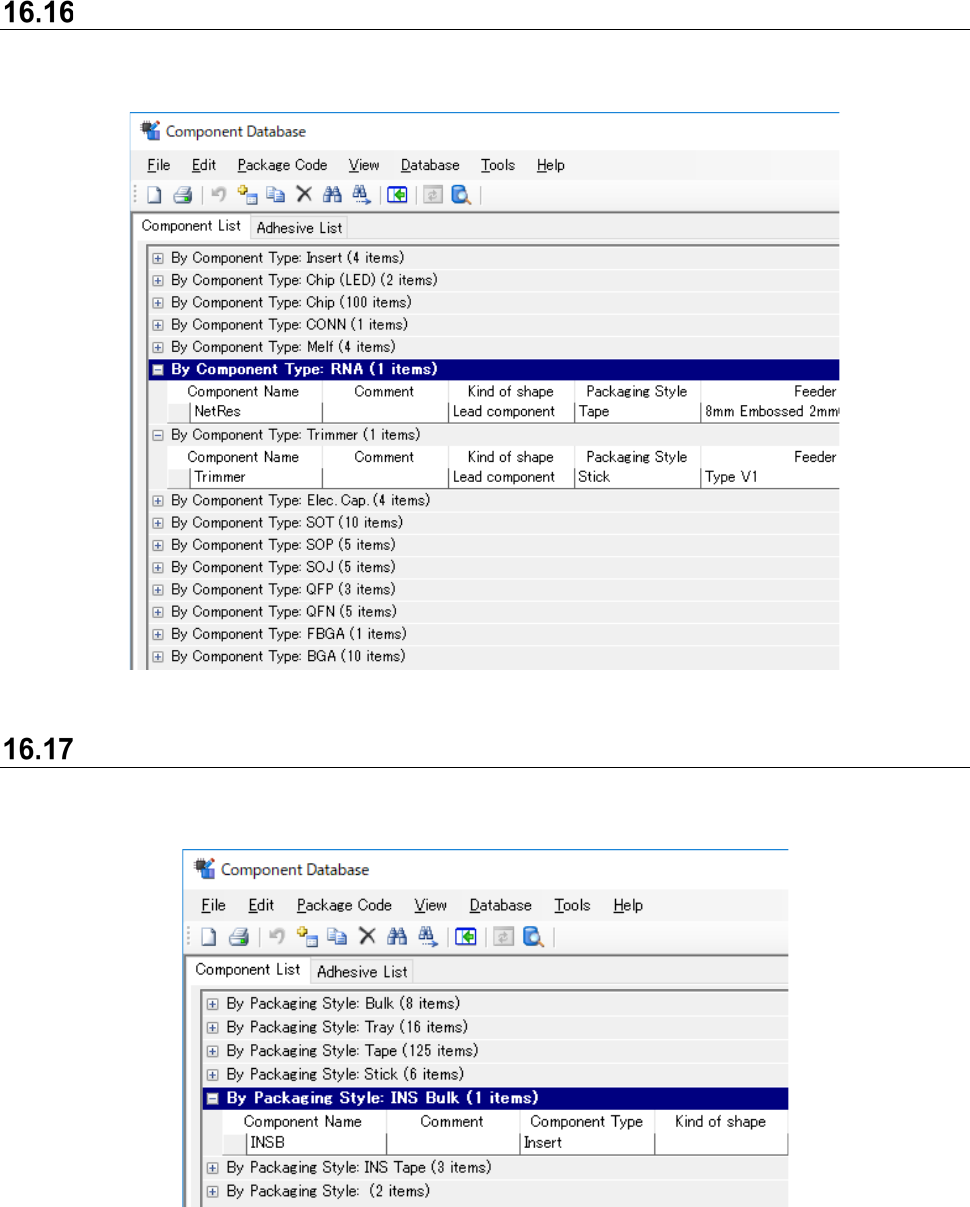Expand the Chip (100 items) group

coord(157,302)
